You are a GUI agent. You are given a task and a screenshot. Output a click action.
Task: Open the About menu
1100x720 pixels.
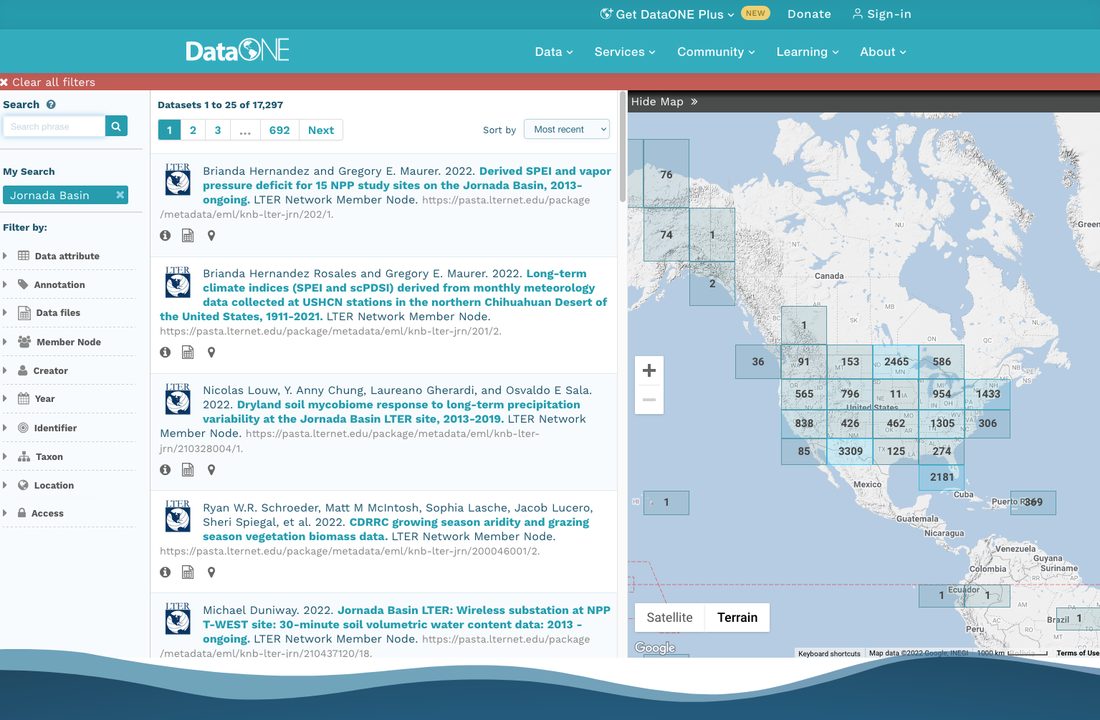click(883, 52)
